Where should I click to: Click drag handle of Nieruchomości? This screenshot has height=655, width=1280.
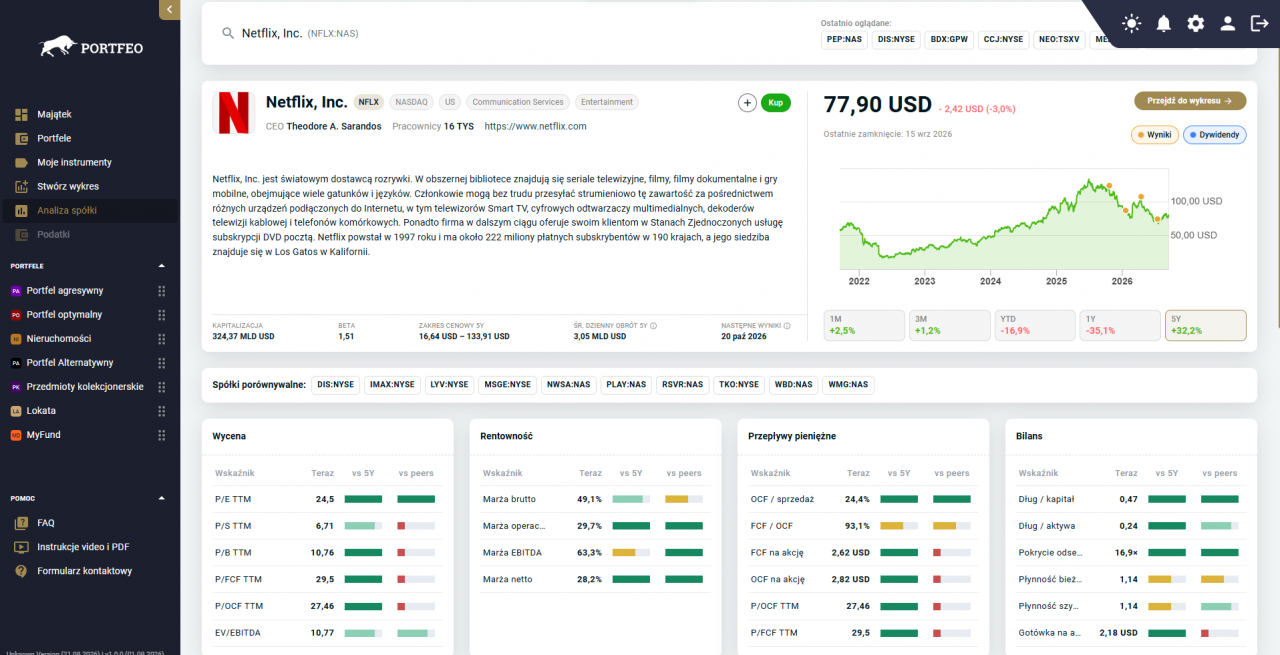tap(162, 338)
